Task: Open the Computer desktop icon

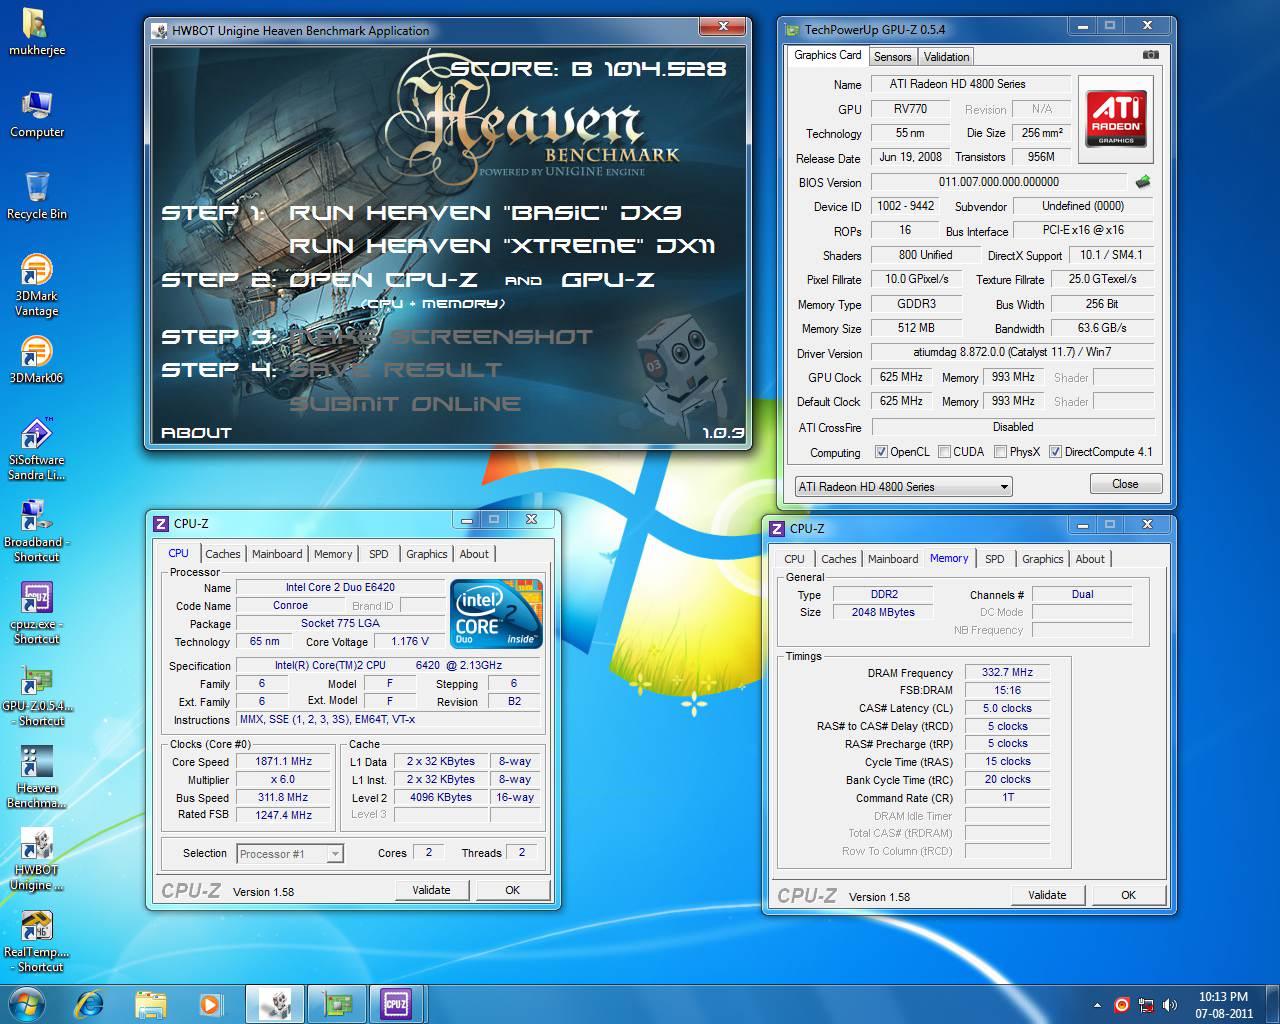Action: [x=37, y=114]
